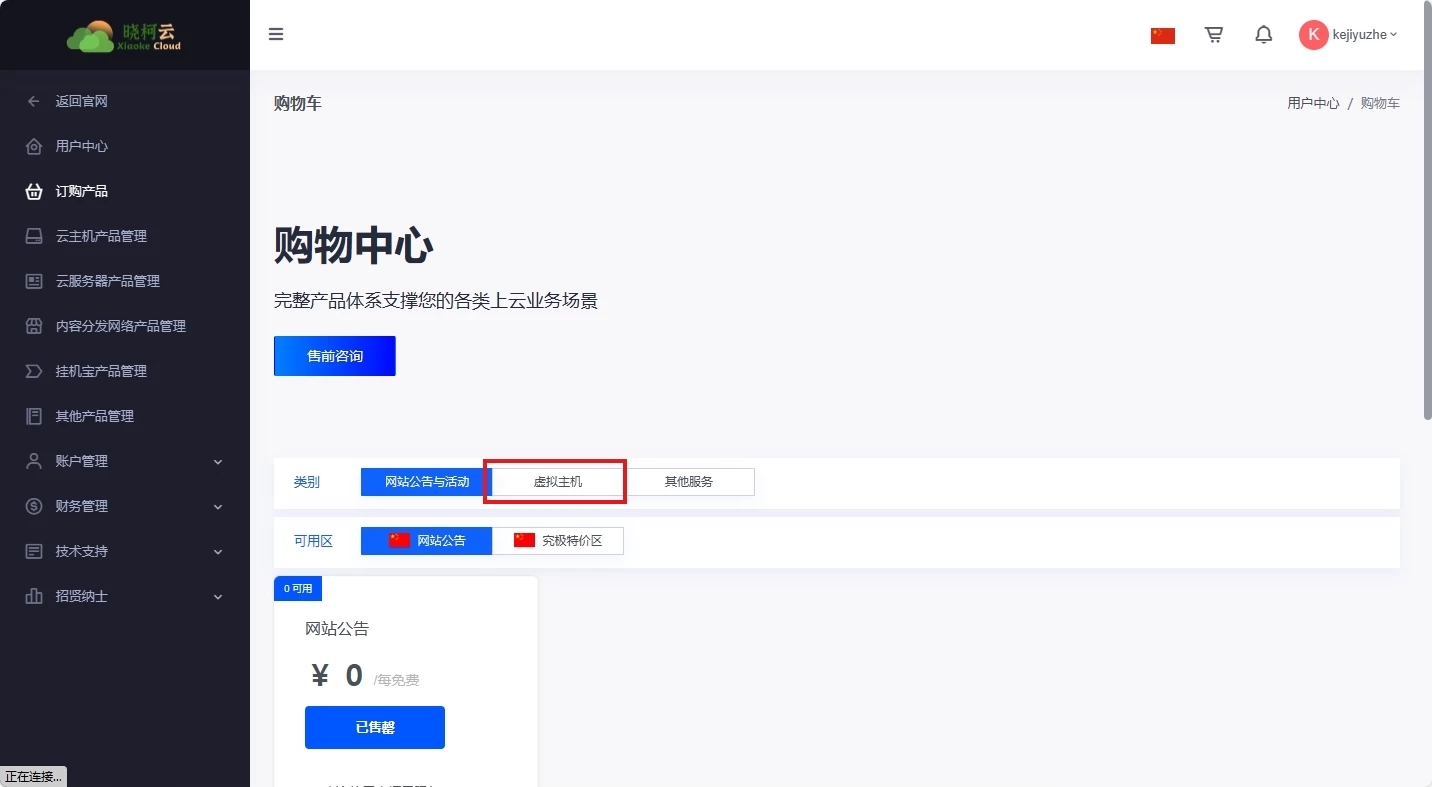1432x787 pixels.
Task: Click the 已售罄 button on 网站公告 card
Action: click(x=375, y=727)
